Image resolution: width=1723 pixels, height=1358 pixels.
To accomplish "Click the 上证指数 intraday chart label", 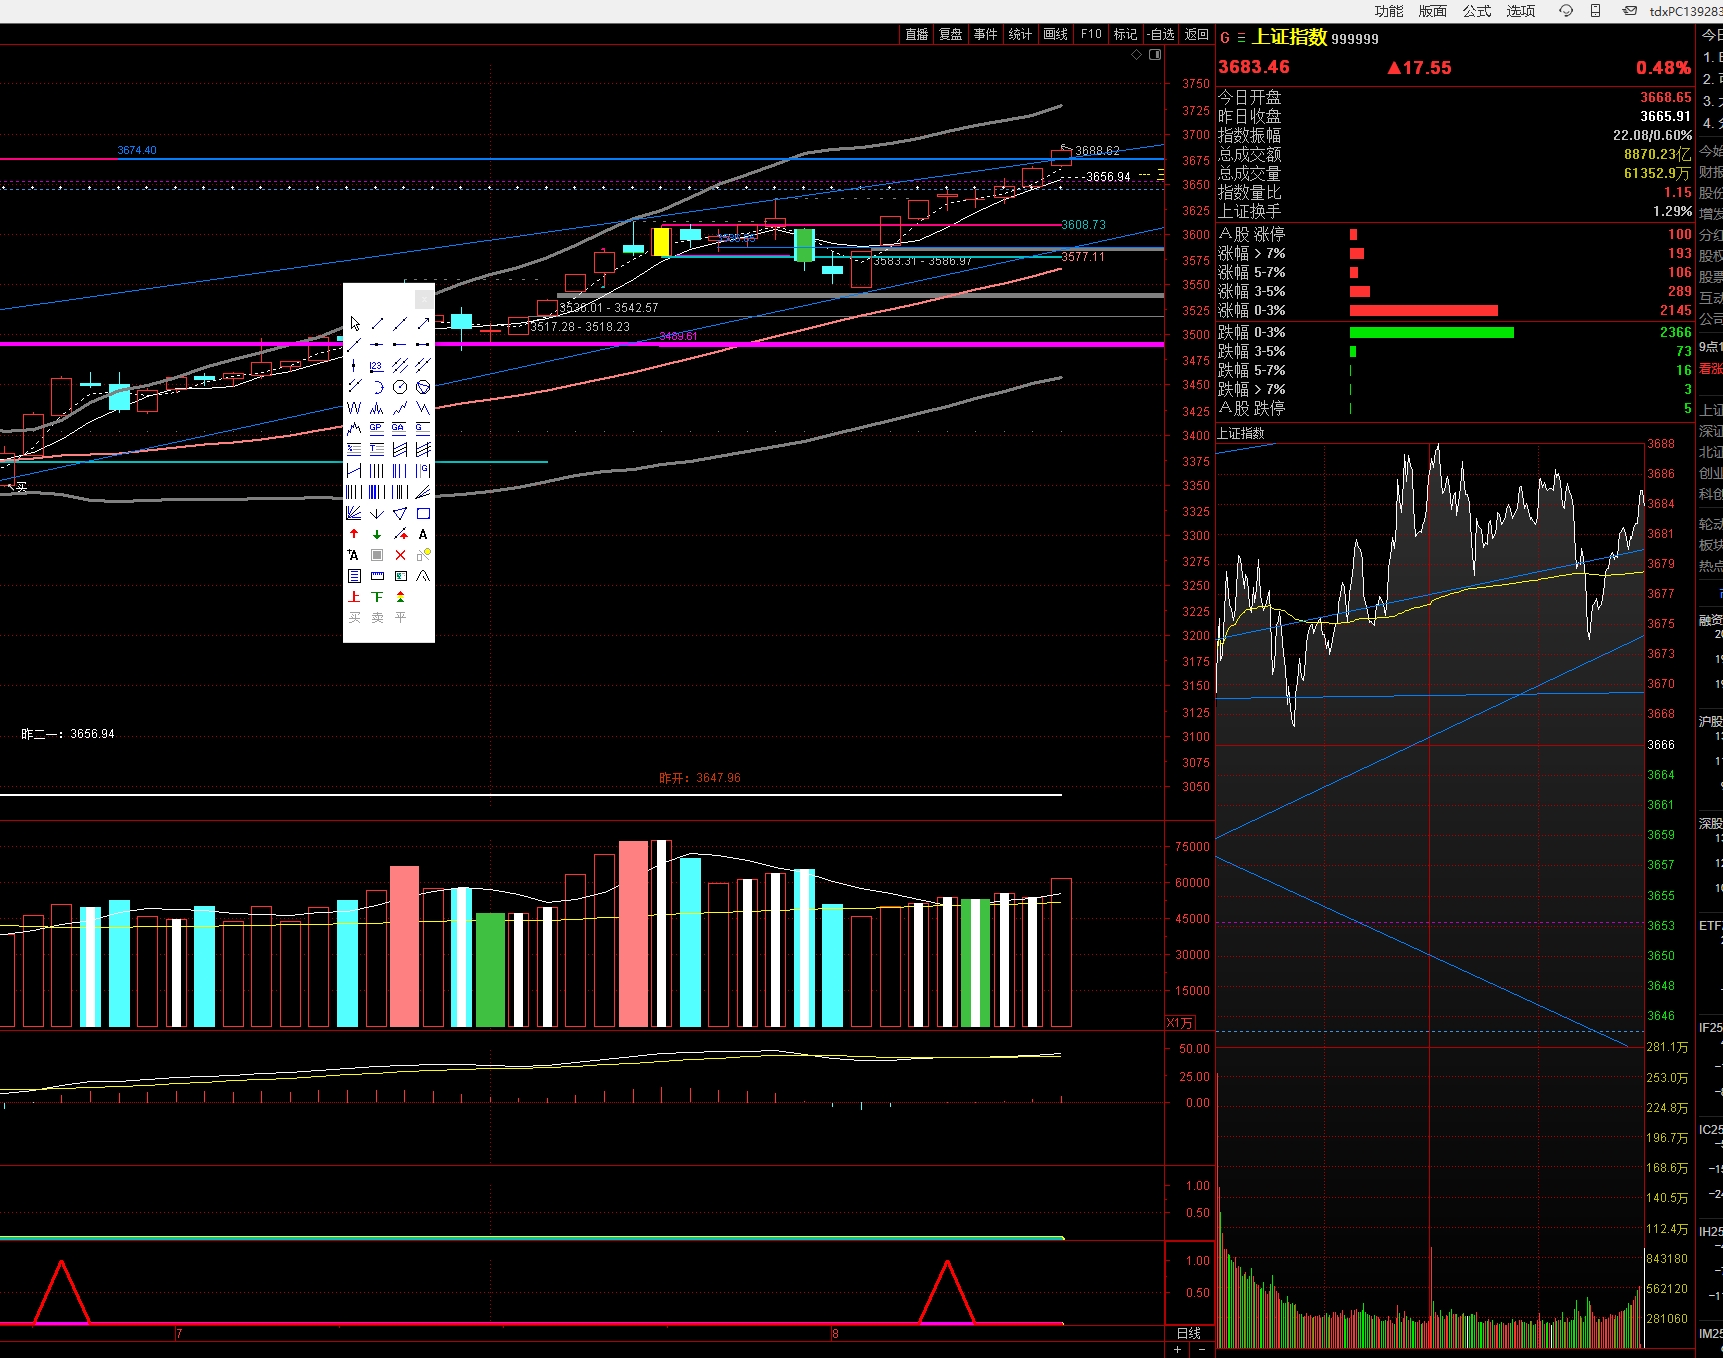I will [x=1241, y=433].
